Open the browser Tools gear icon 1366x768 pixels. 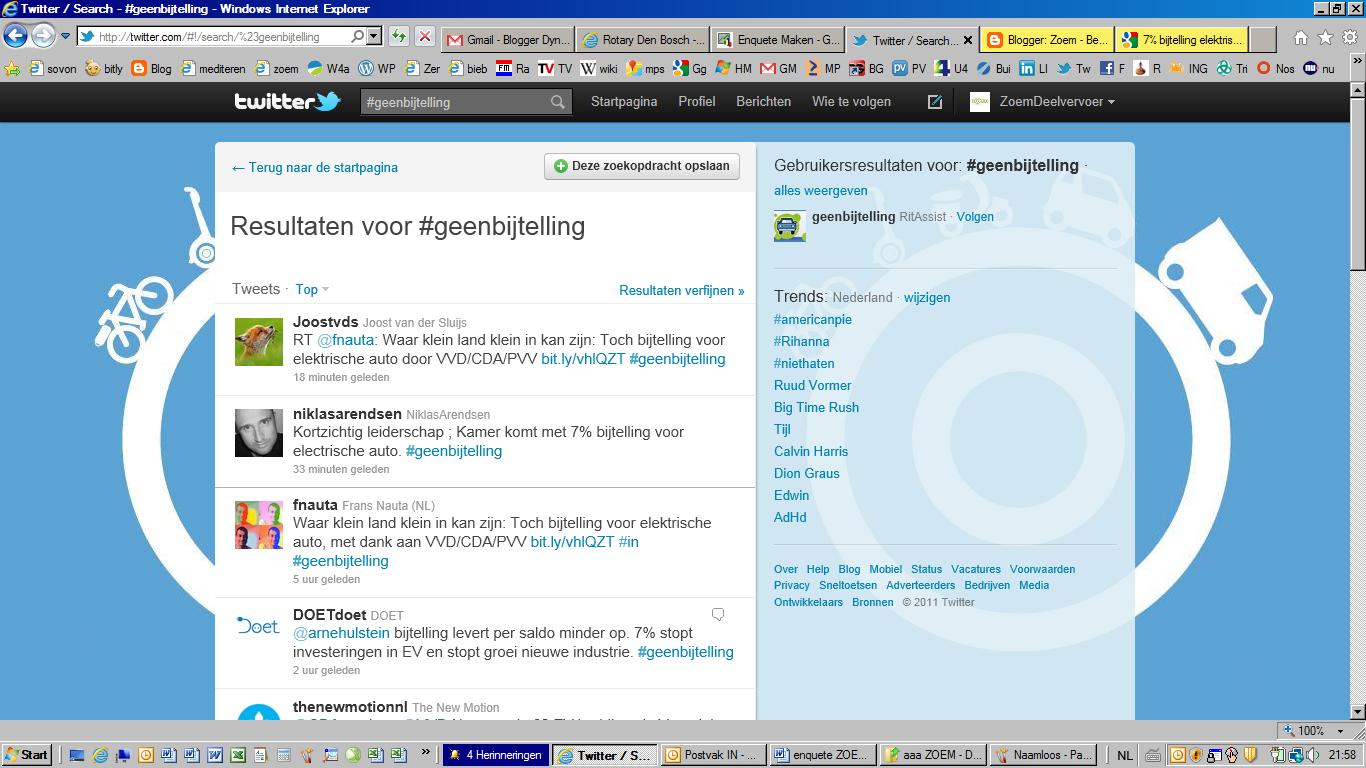1350,38
